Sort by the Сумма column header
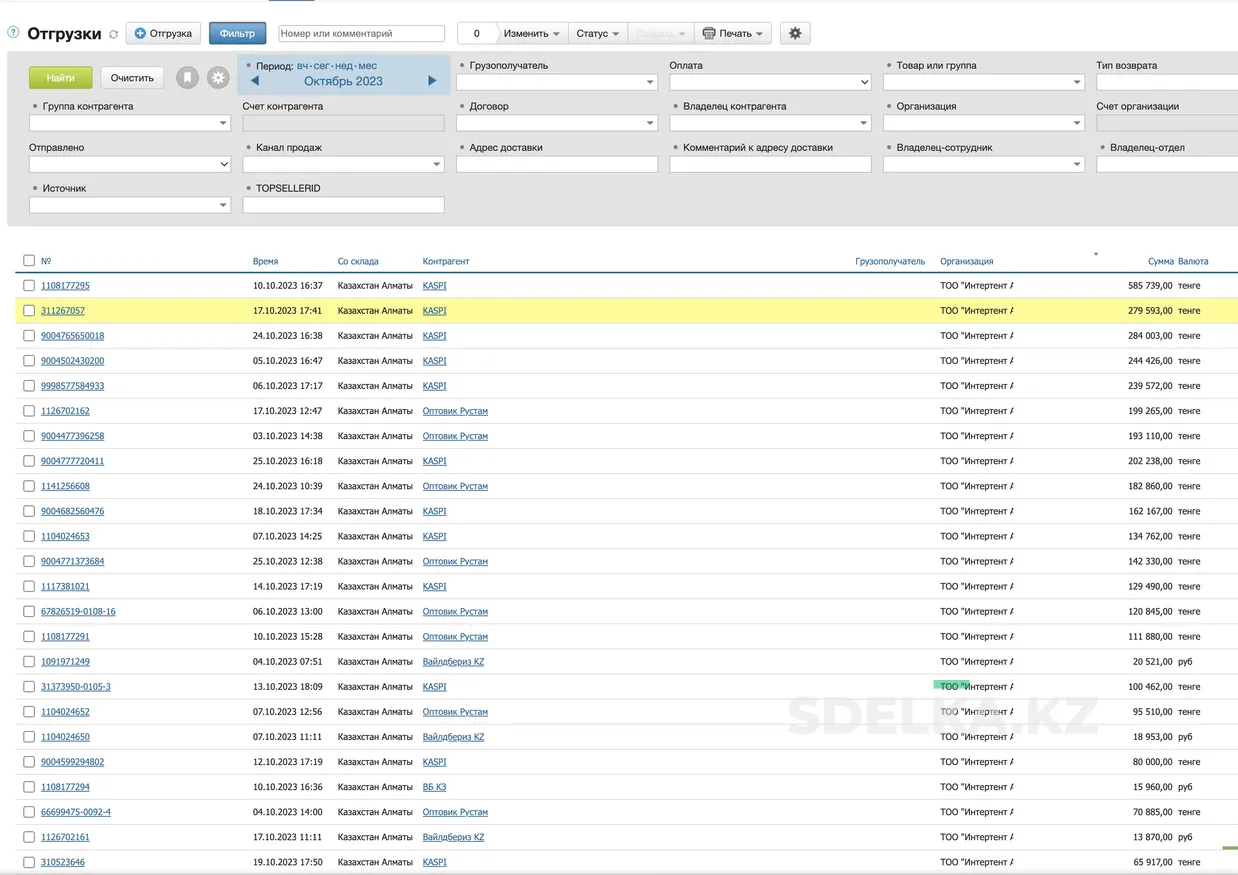This screenshot has height=875, width=1238. [1161, 261]
